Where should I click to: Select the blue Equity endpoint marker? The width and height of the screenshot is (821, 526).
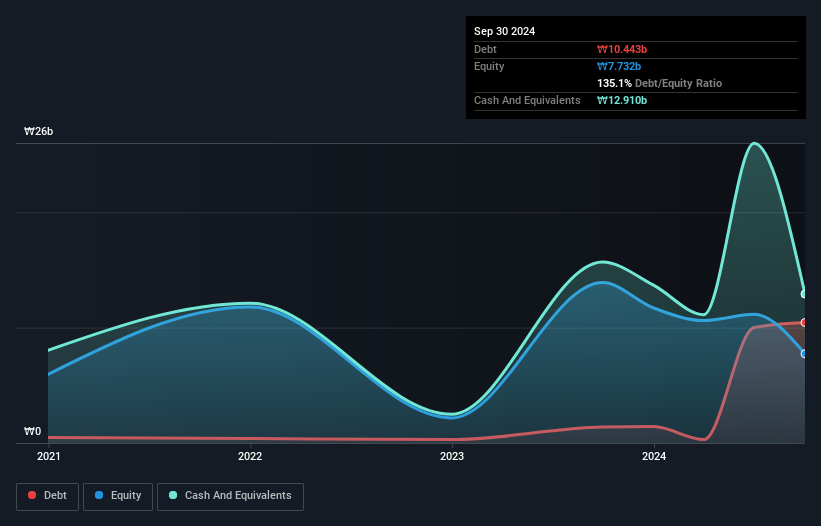pos(804,354)
